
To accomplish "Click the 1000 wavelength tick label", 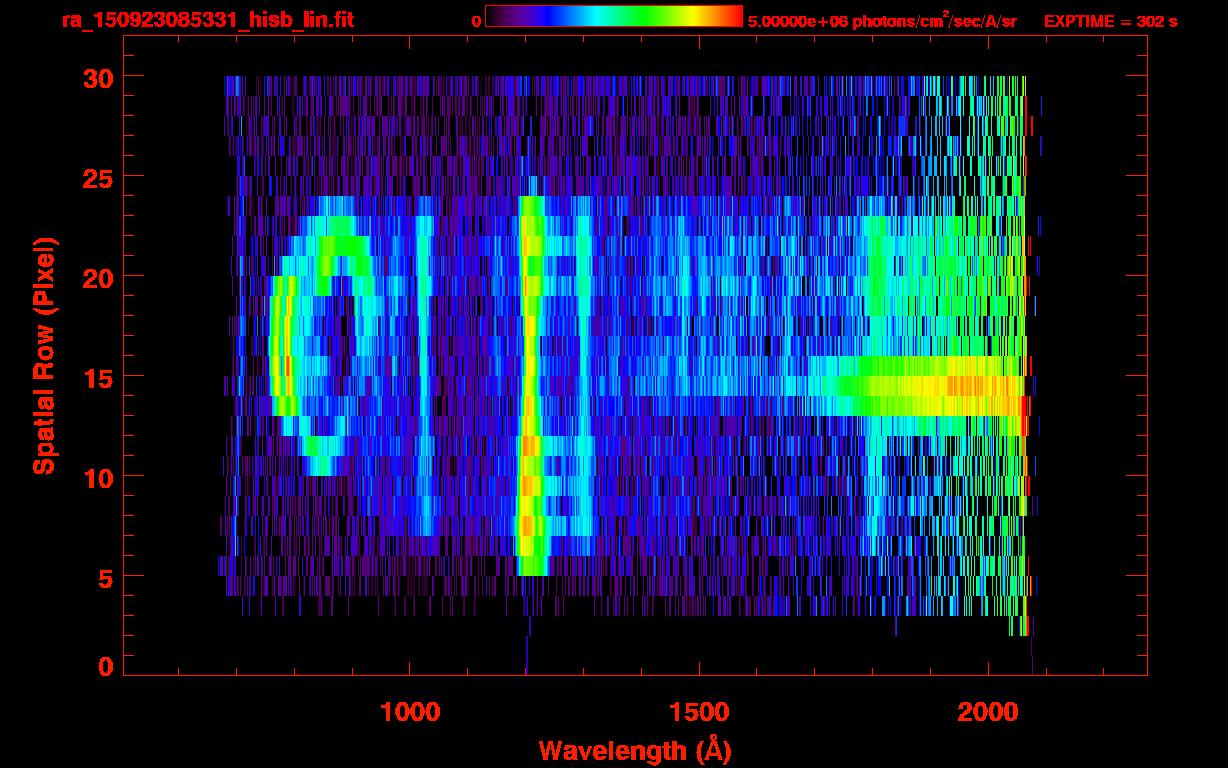I will 410,712.
